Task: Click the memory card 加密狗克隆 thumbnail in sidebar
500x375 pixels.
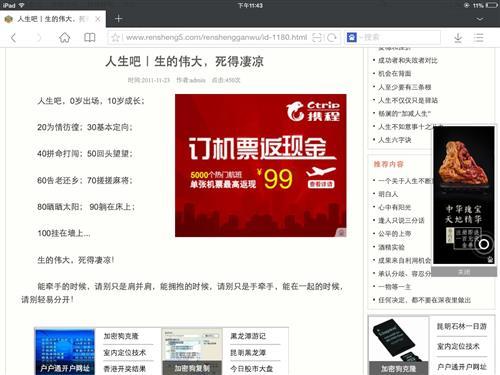Action: 398,346
